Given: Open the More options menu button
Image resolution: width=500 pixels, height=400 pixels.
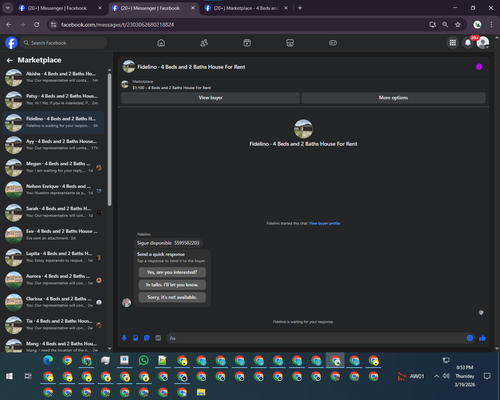Looking at the screenshot, I should 393,98.
